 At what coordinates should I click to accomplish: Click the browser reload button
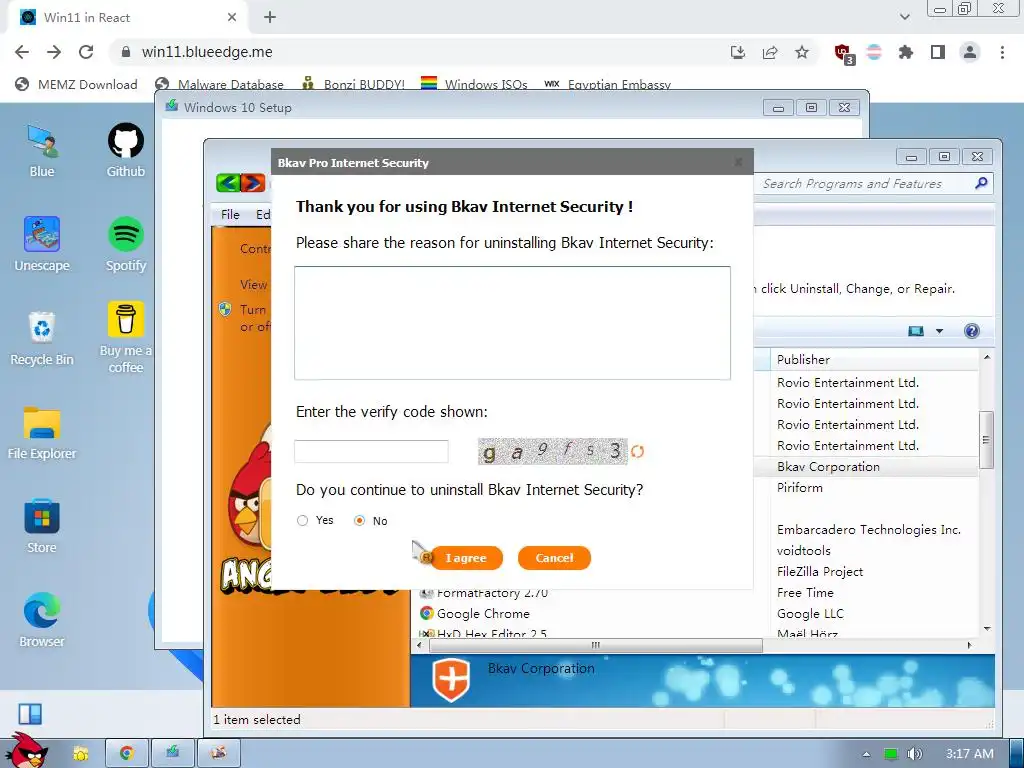click(86, 52)
